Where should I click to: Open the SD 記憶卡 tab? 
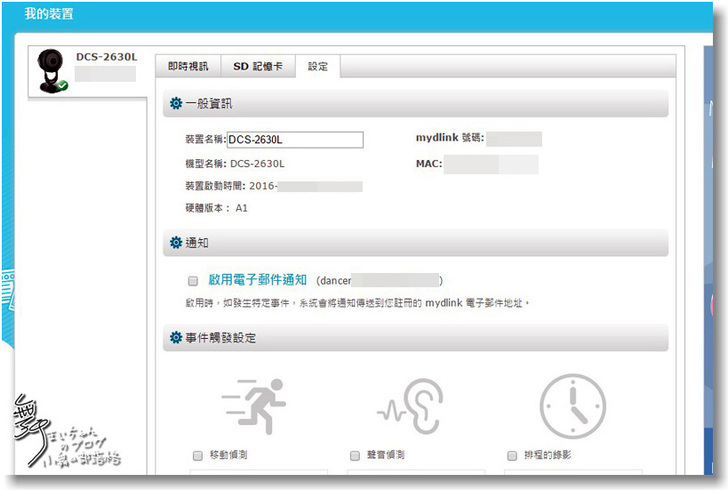coord(258,66)
